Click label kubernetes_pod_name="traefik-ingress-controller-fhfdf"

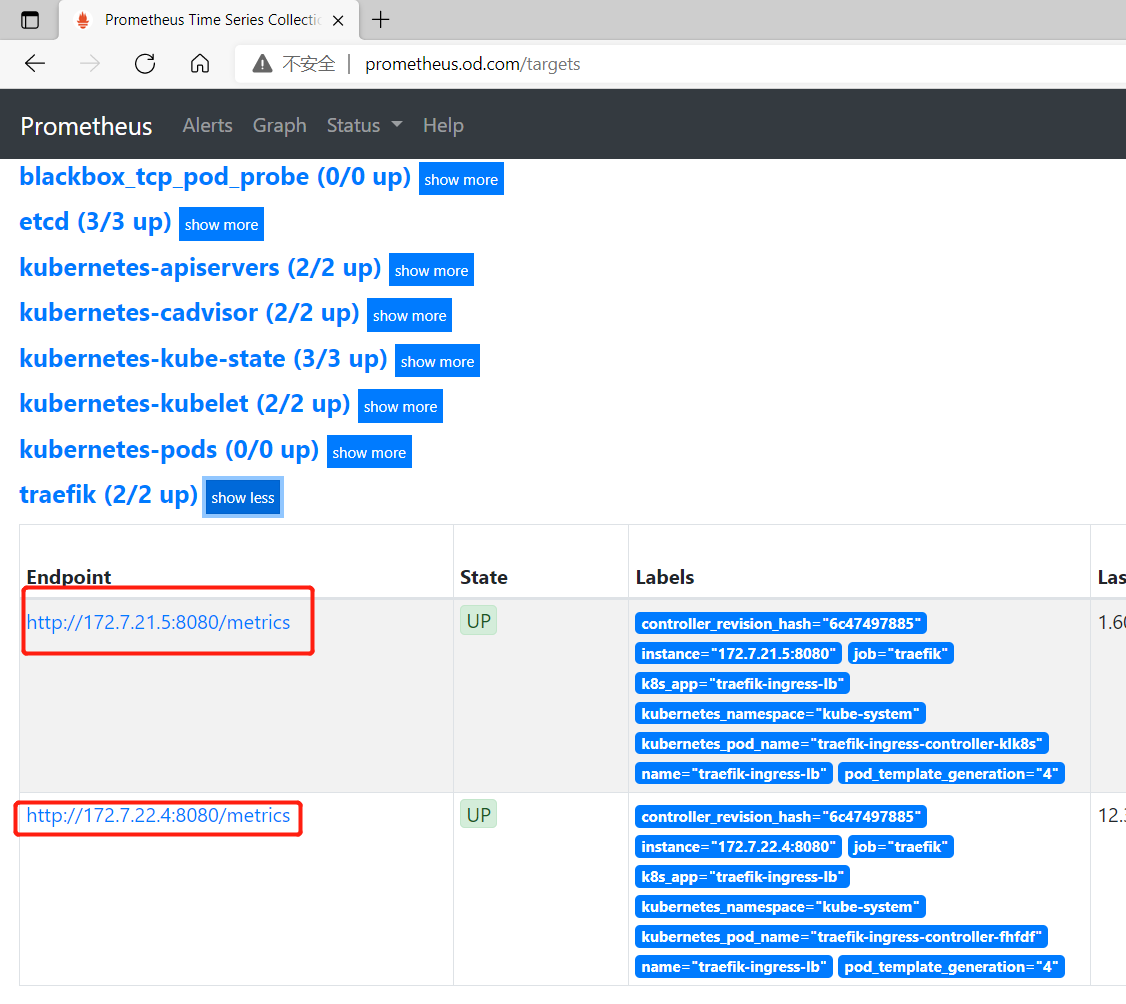tap(842, 936)
